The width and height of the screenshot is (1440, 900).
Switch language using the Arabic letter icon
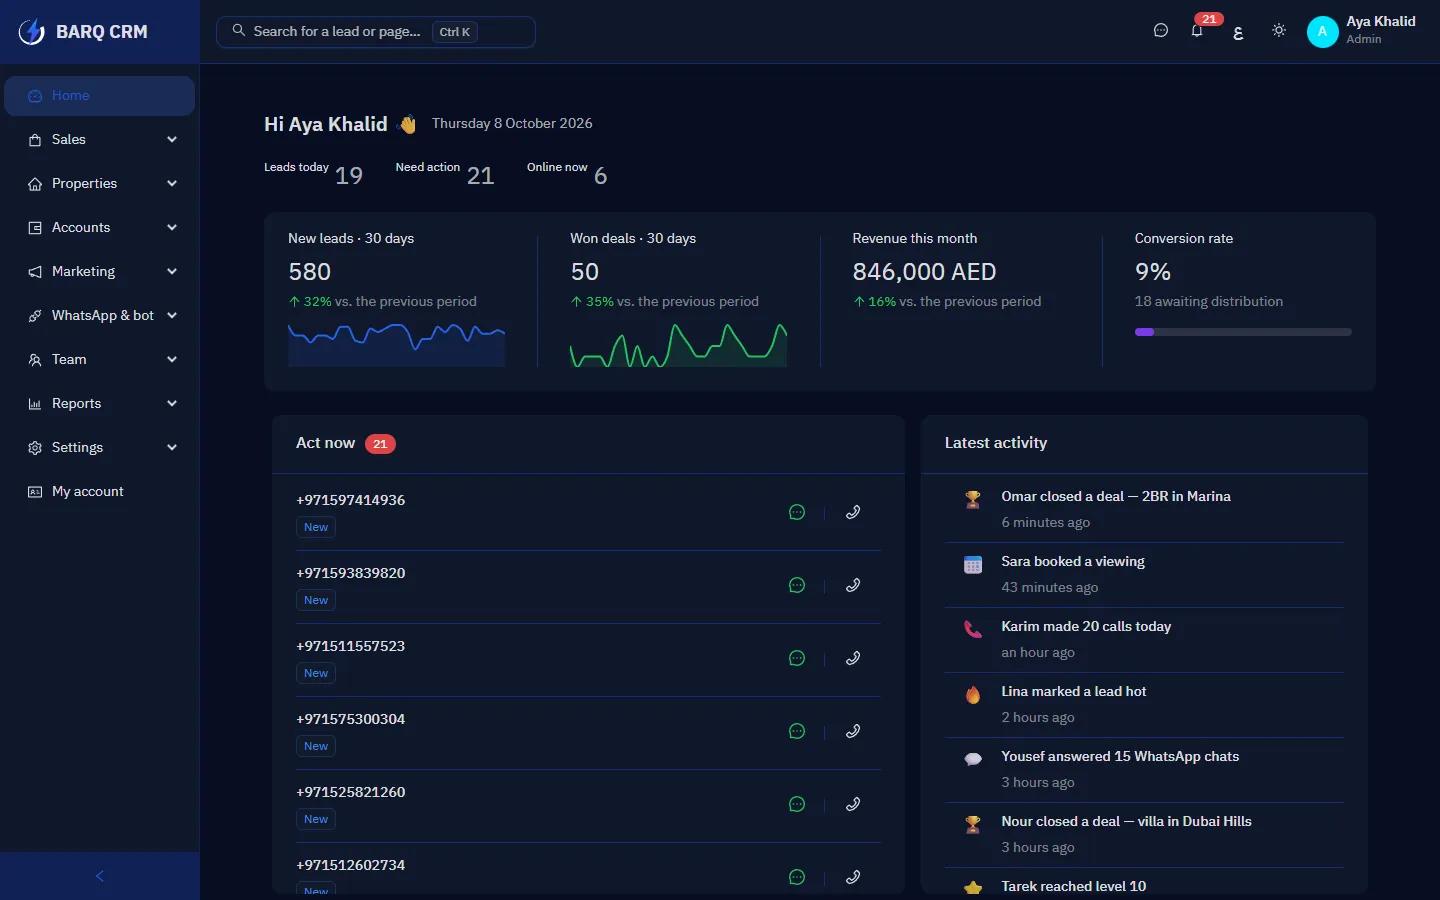[x=1238, y=32]
